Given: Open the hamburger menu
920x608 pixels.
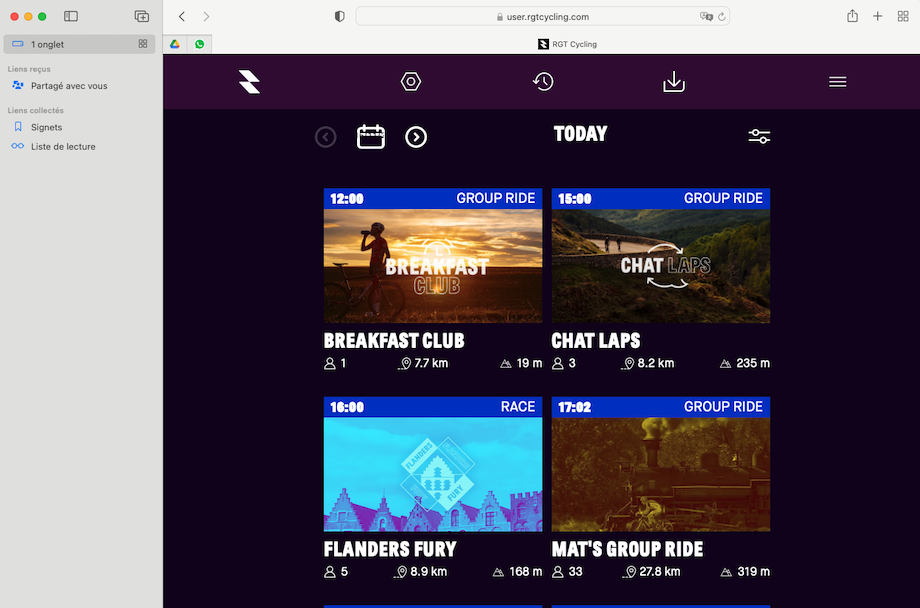Looking at the screenshot, I should pos(837,82).
